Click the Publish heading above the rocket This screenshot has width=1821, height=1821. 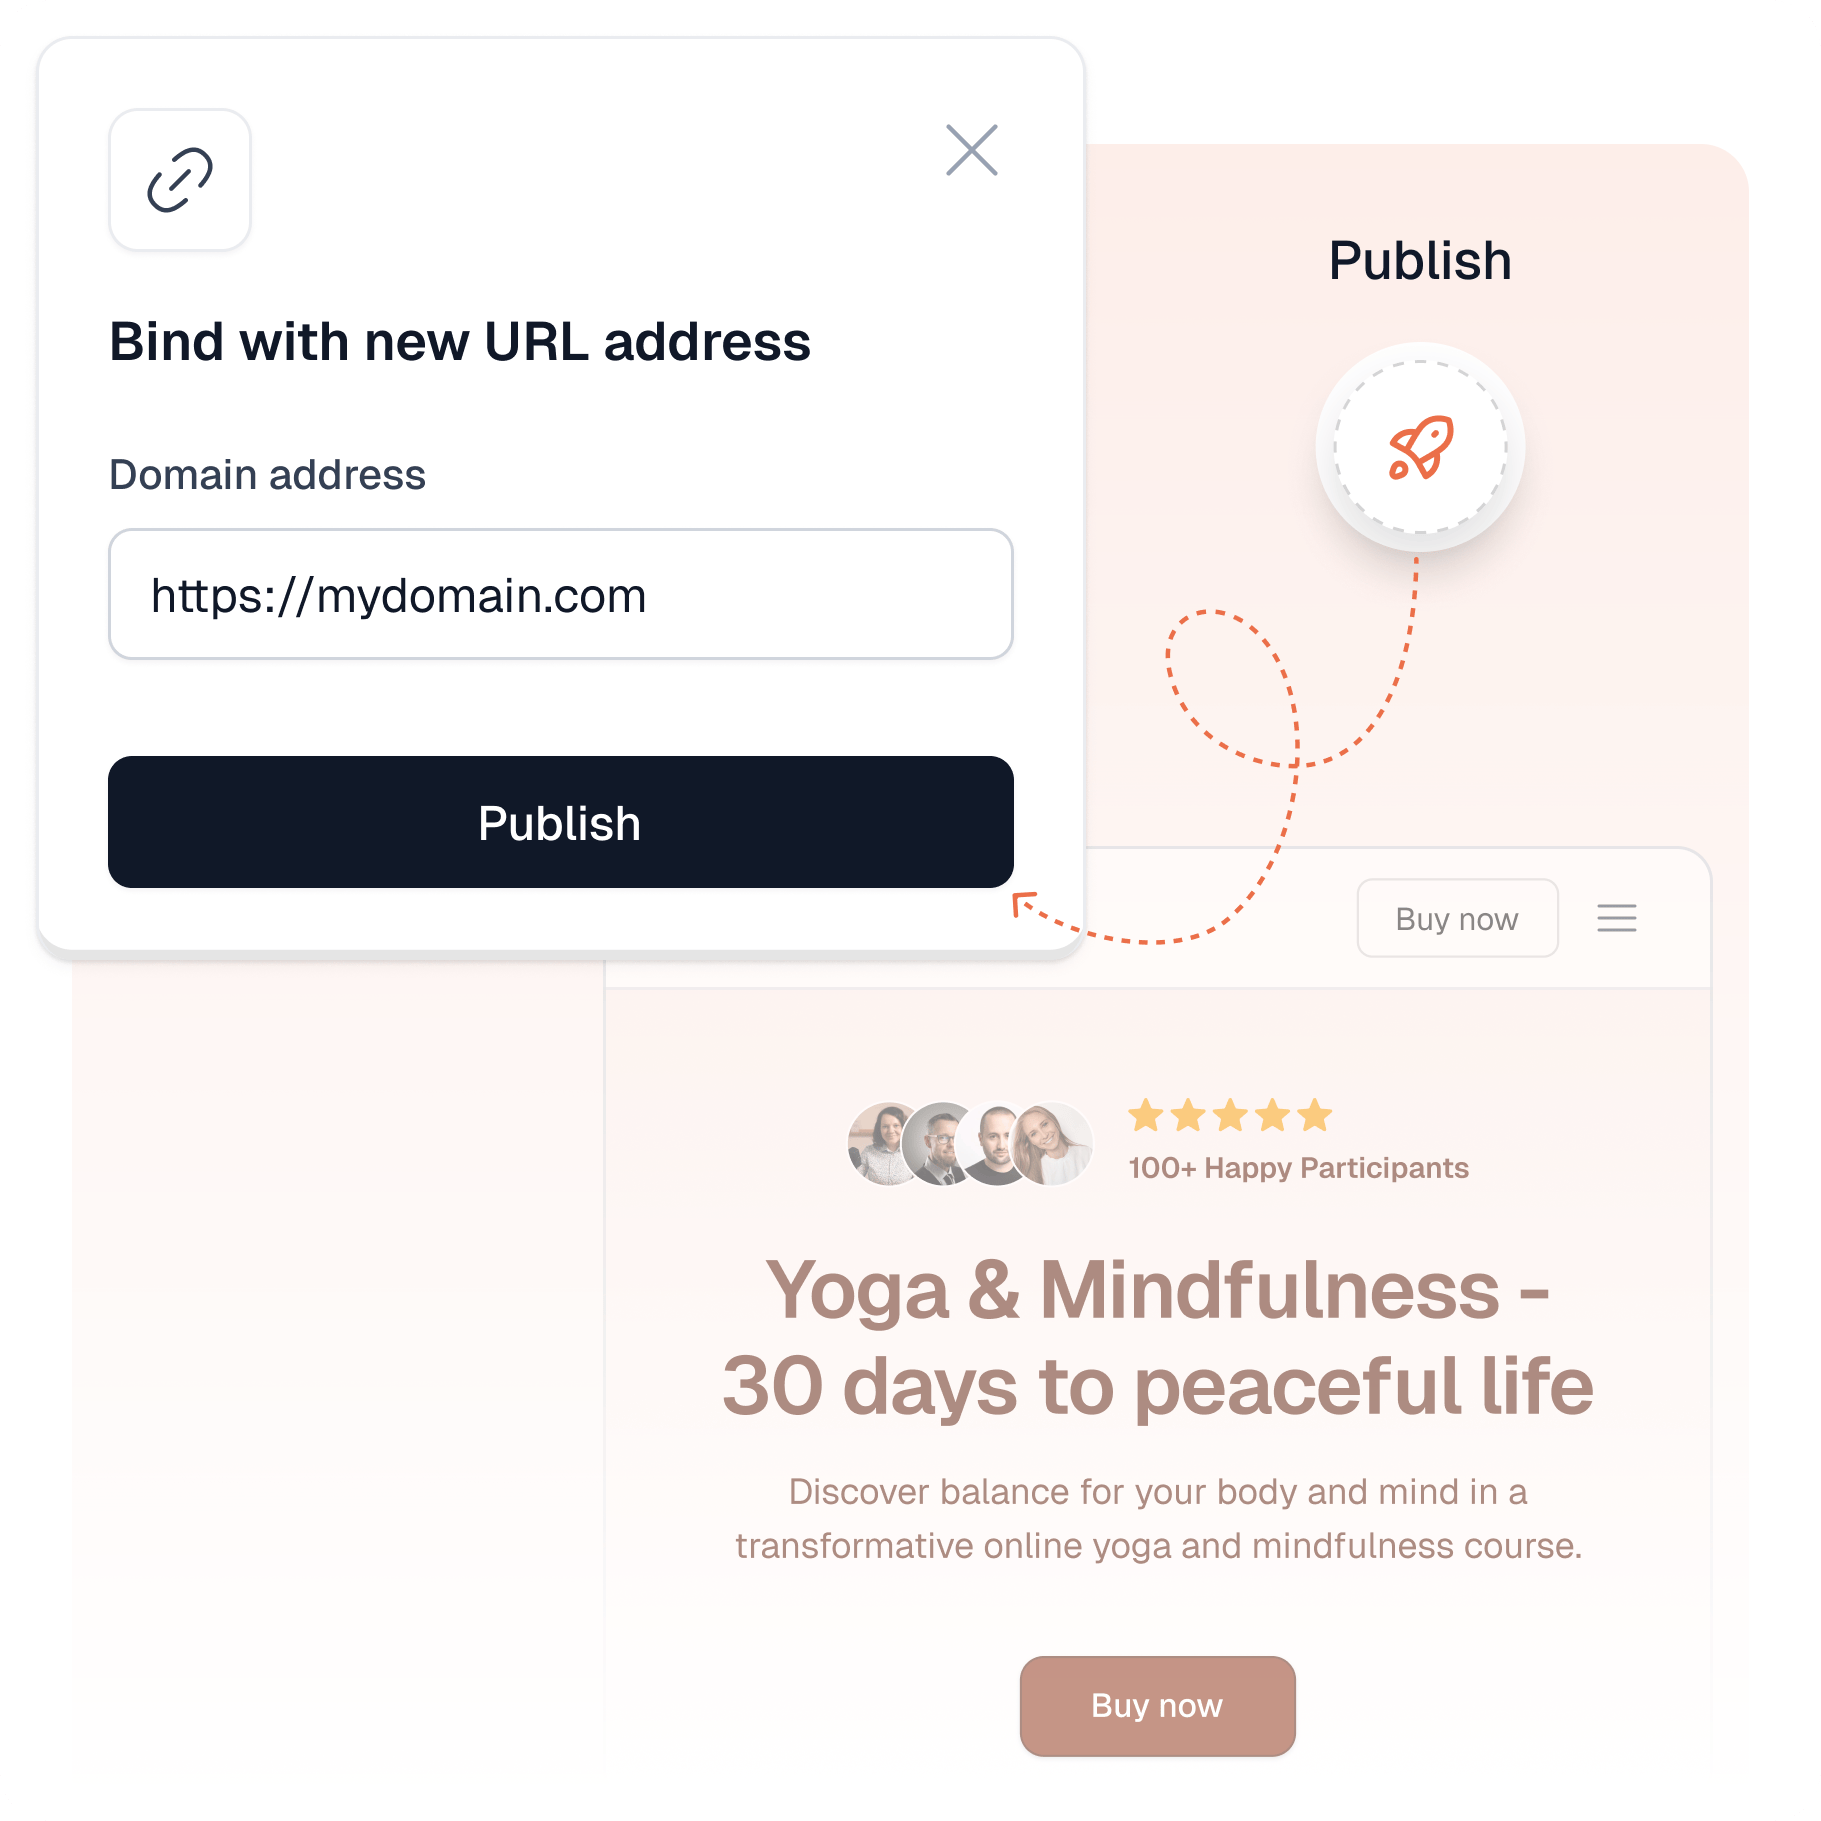1420,261
